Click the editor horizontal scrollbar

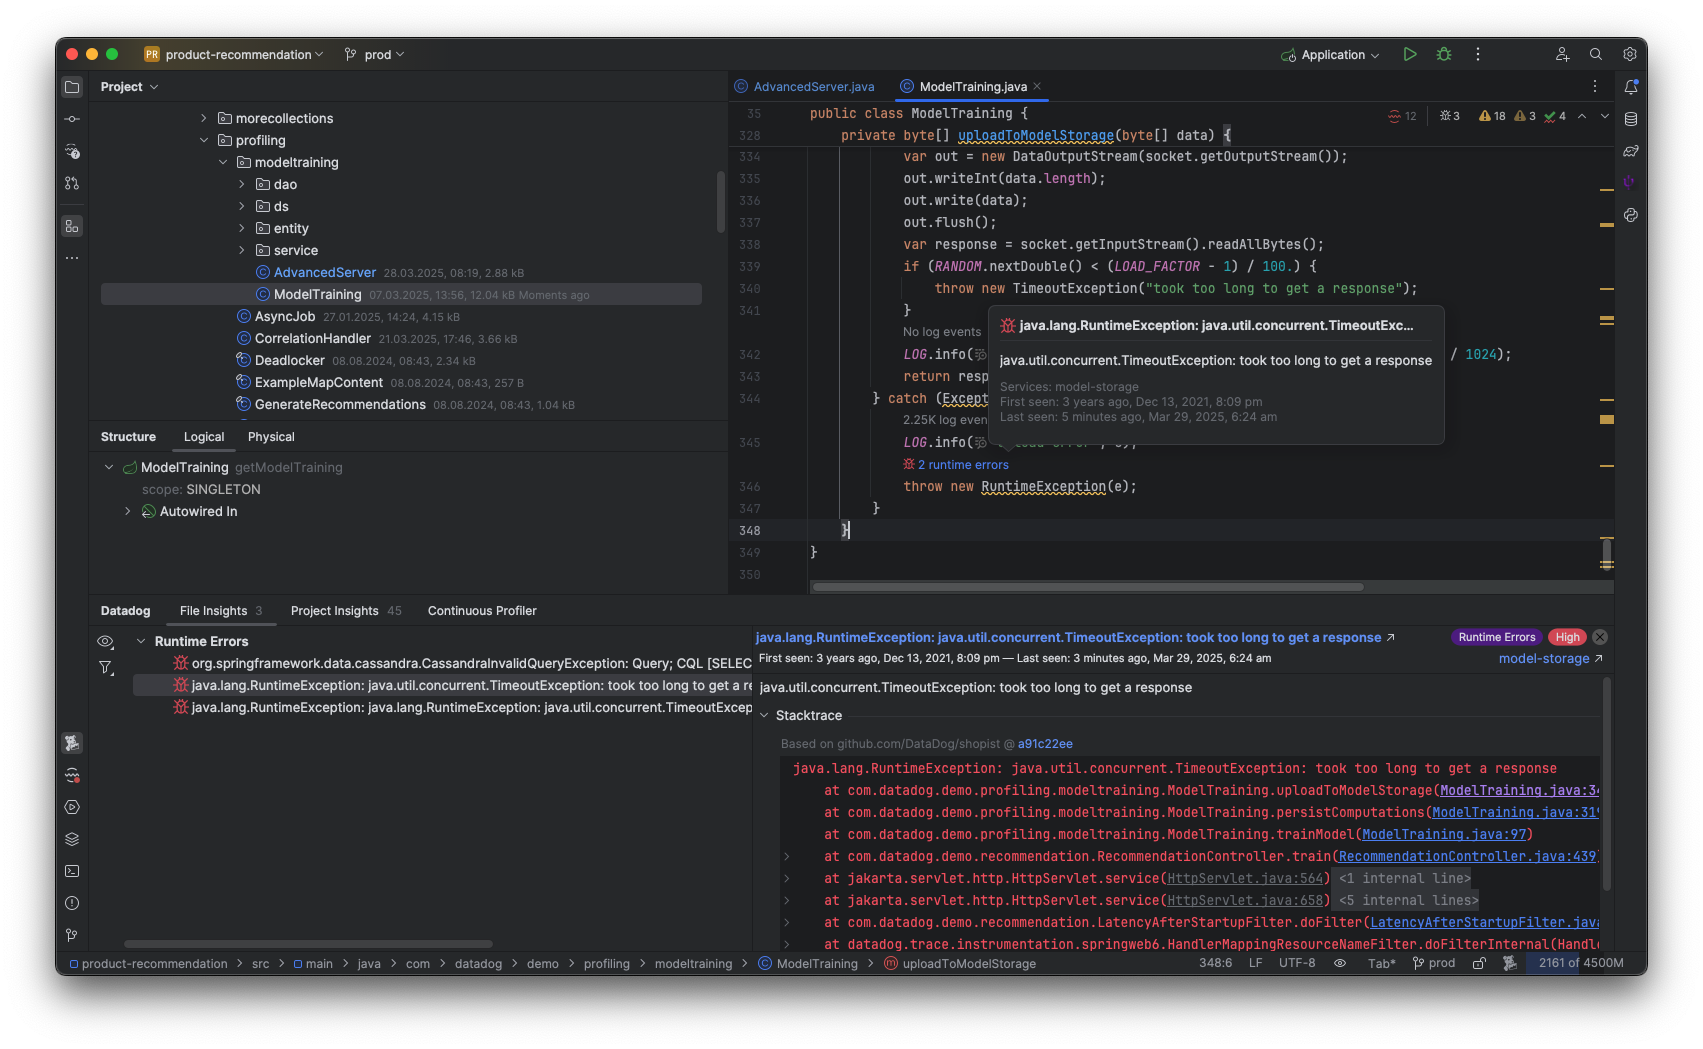click(1088, 587)
